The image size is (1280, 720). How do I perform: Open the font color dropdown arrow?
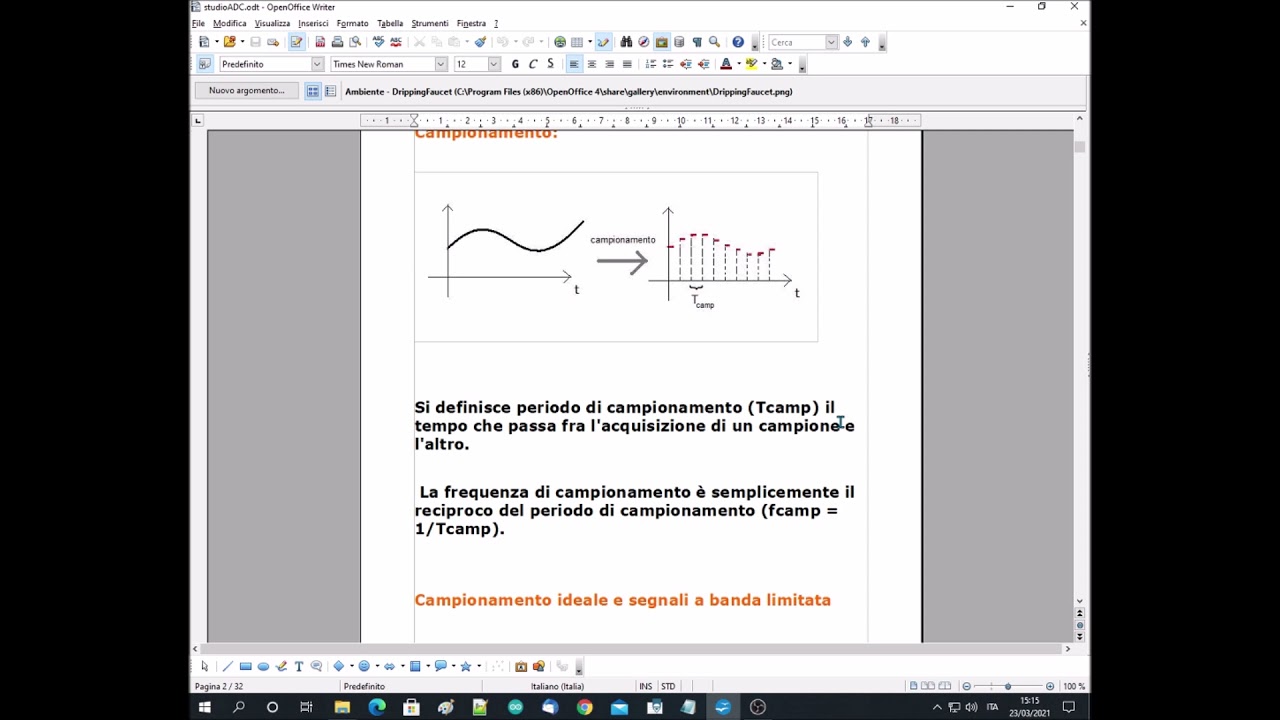click(x=739, y=64)
